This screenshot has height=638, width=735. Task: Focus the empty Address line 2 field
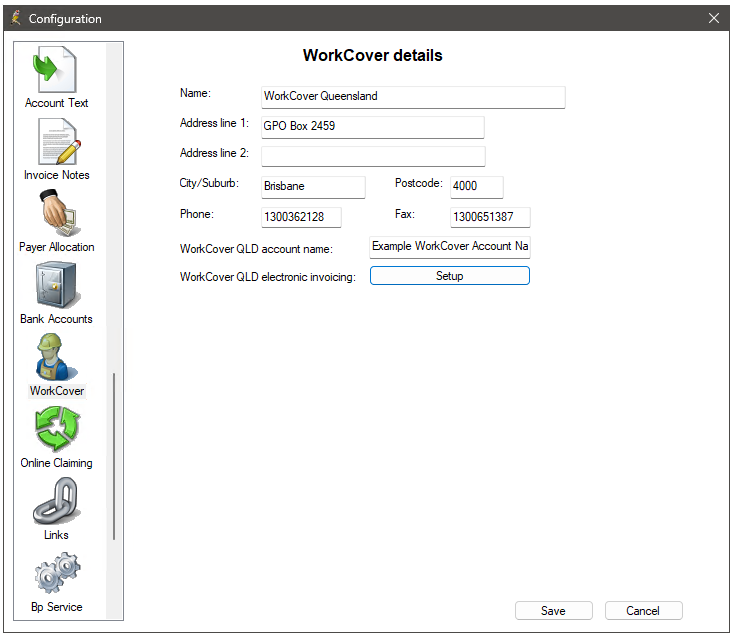point(373,156)
